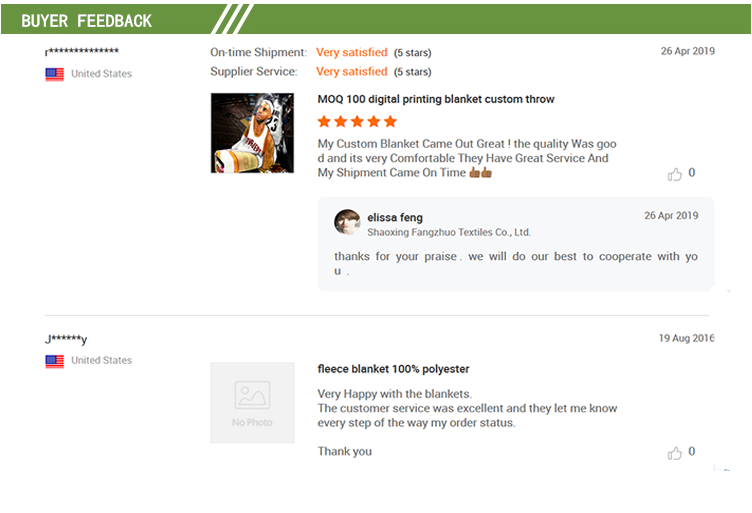This screenshot has width=752, height=513.
Task: Click the No Photo placeholder image
Action: pos(252,403)
